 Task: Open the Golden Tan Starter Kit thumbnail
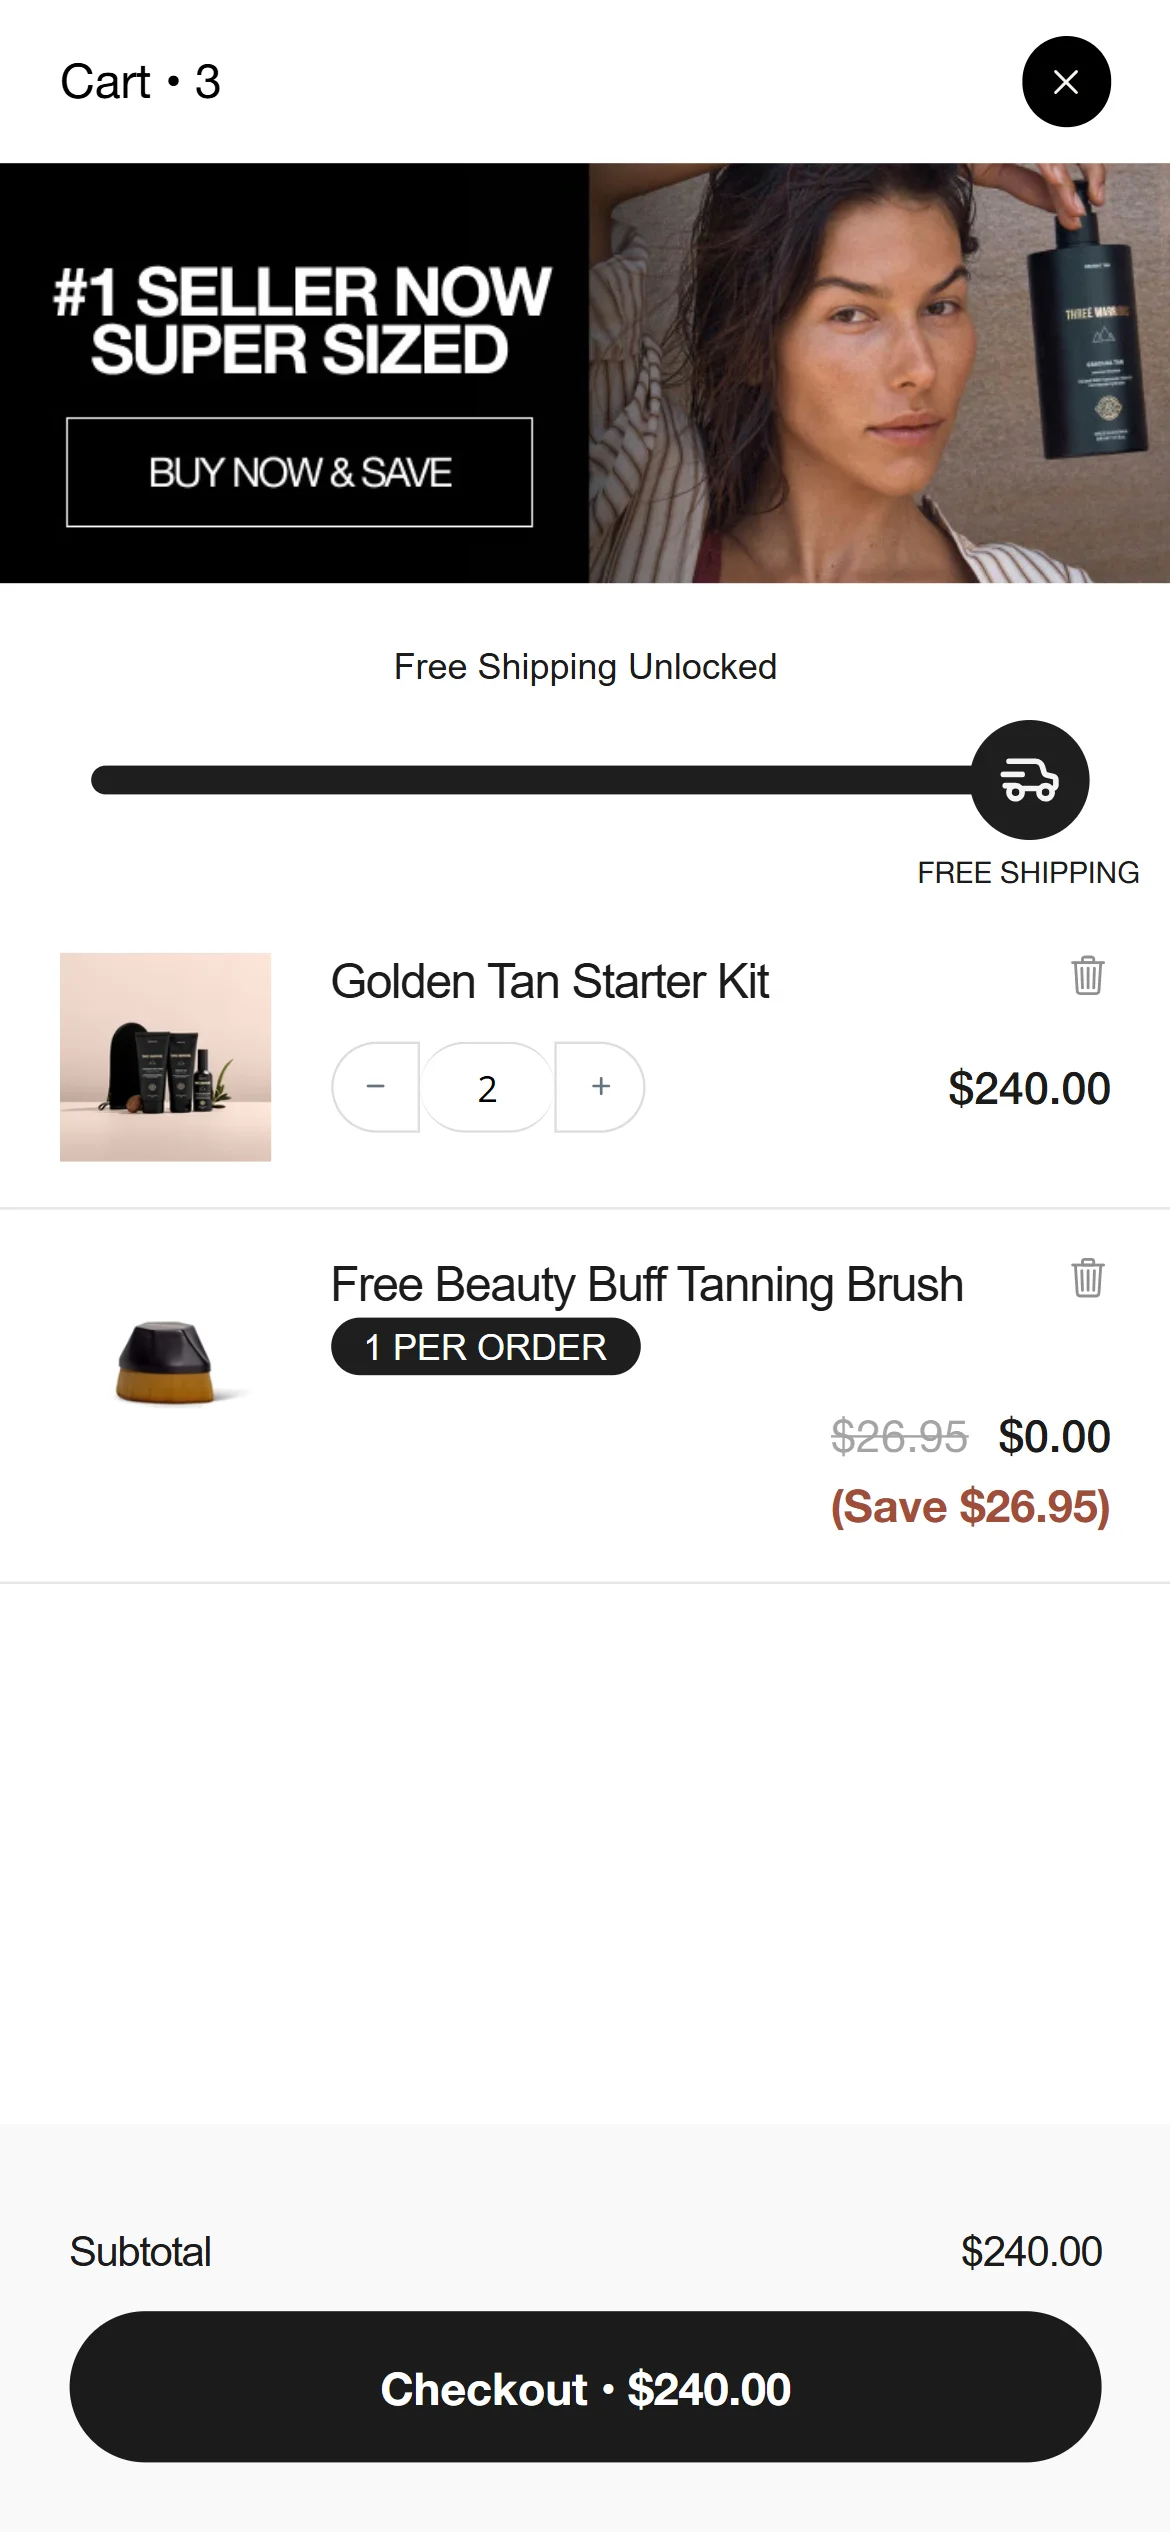tap(165, 1057)
